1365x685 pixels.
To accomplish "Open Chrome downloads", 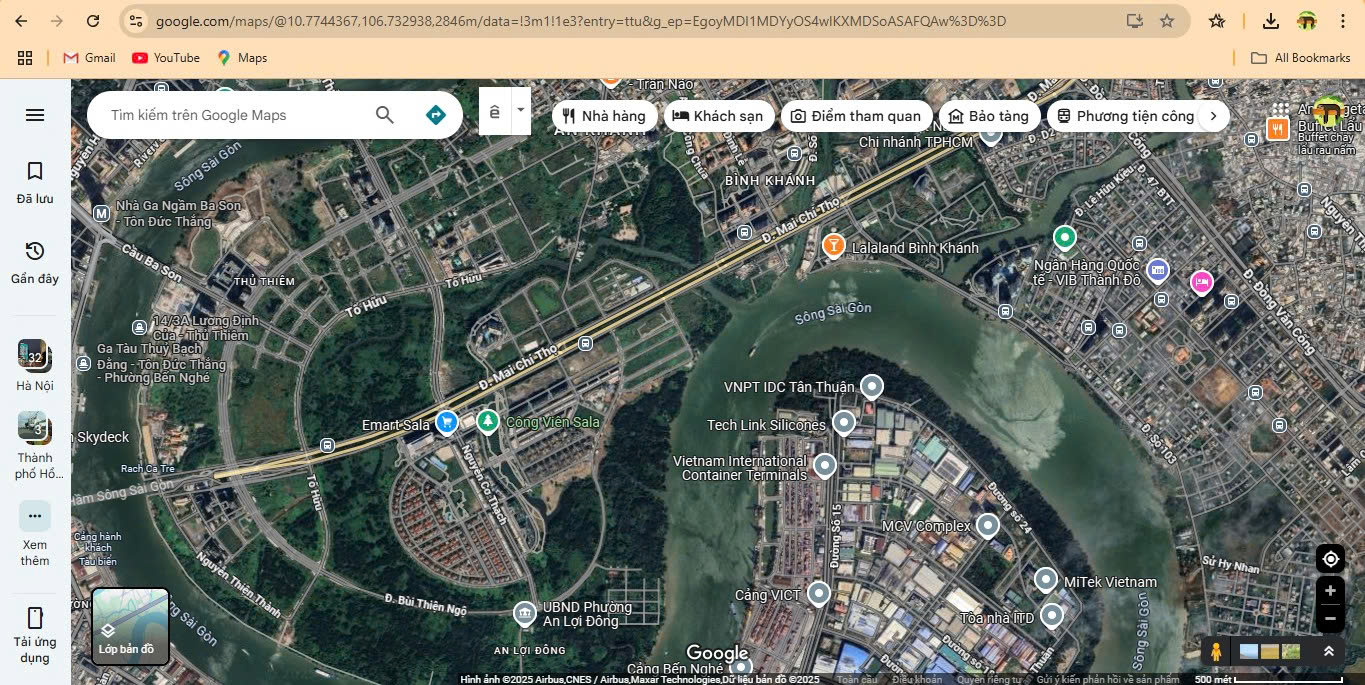I will [1270, 21].
